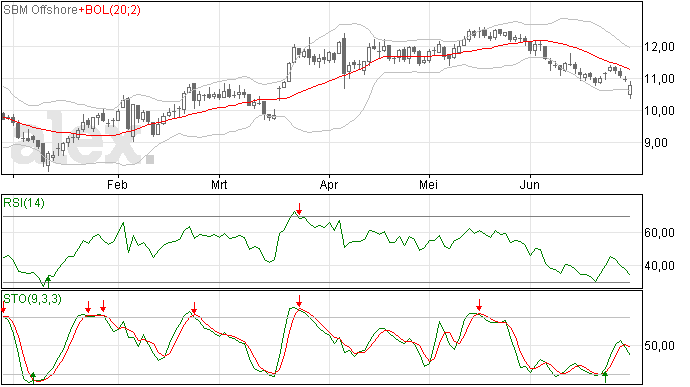Click the RSI 60,00 axis value

659,232
